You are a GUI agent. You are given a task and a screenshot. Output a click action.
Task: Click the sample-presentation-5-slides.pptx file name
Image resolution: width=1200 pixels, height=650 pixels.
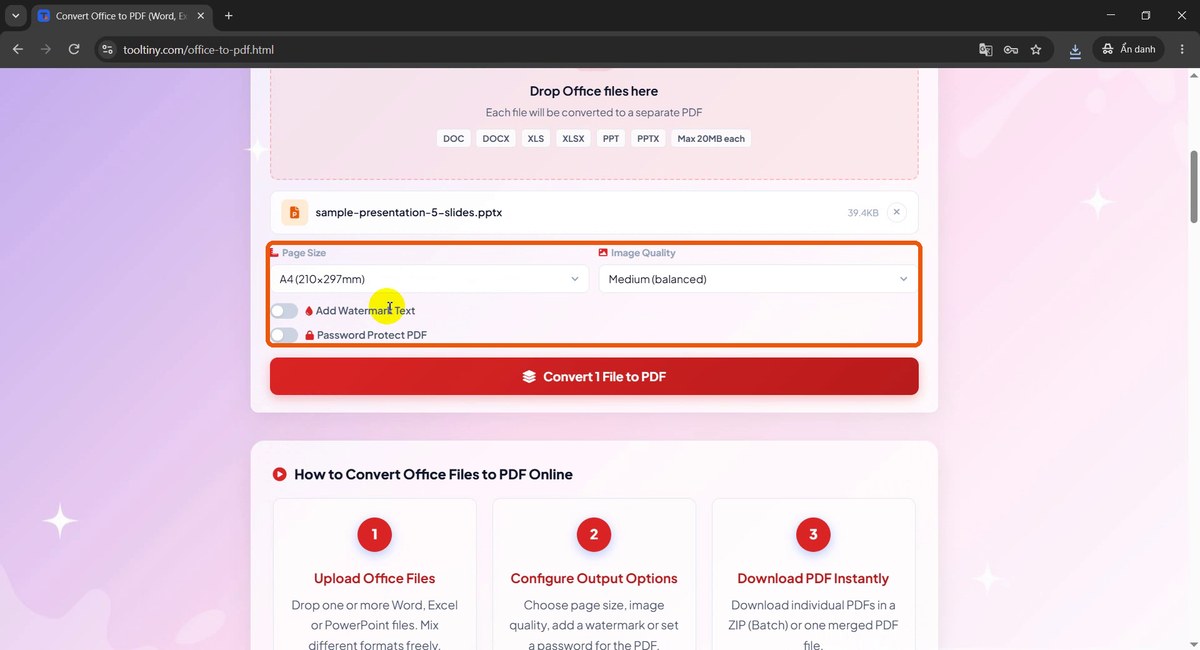coord(409,213)
